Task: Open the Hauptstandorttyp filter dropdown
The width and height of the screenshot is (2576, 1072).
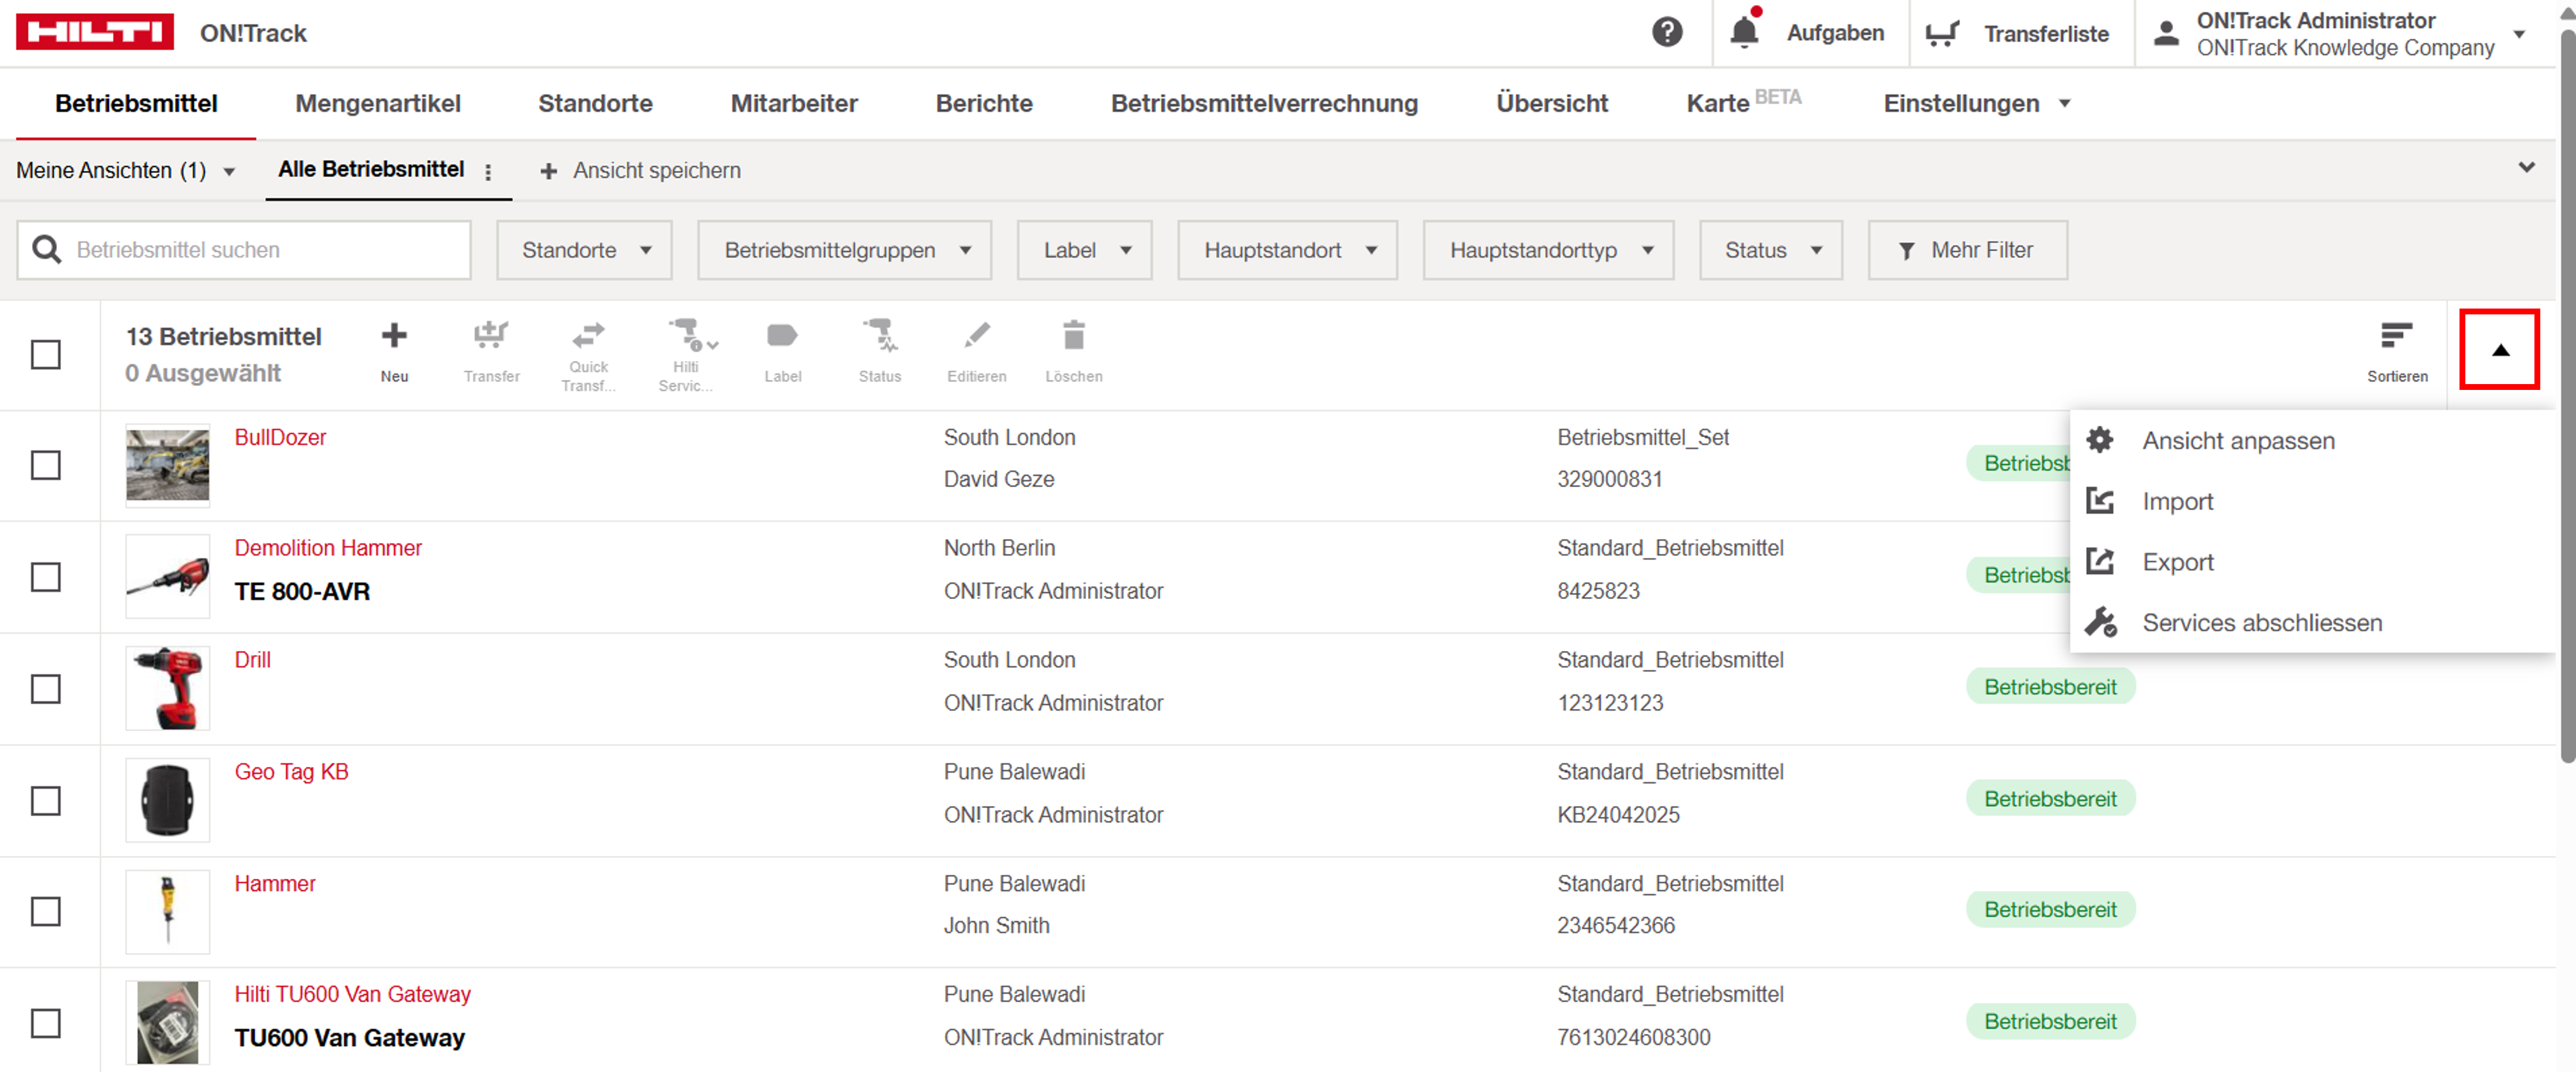Action: click(1548, 250)
